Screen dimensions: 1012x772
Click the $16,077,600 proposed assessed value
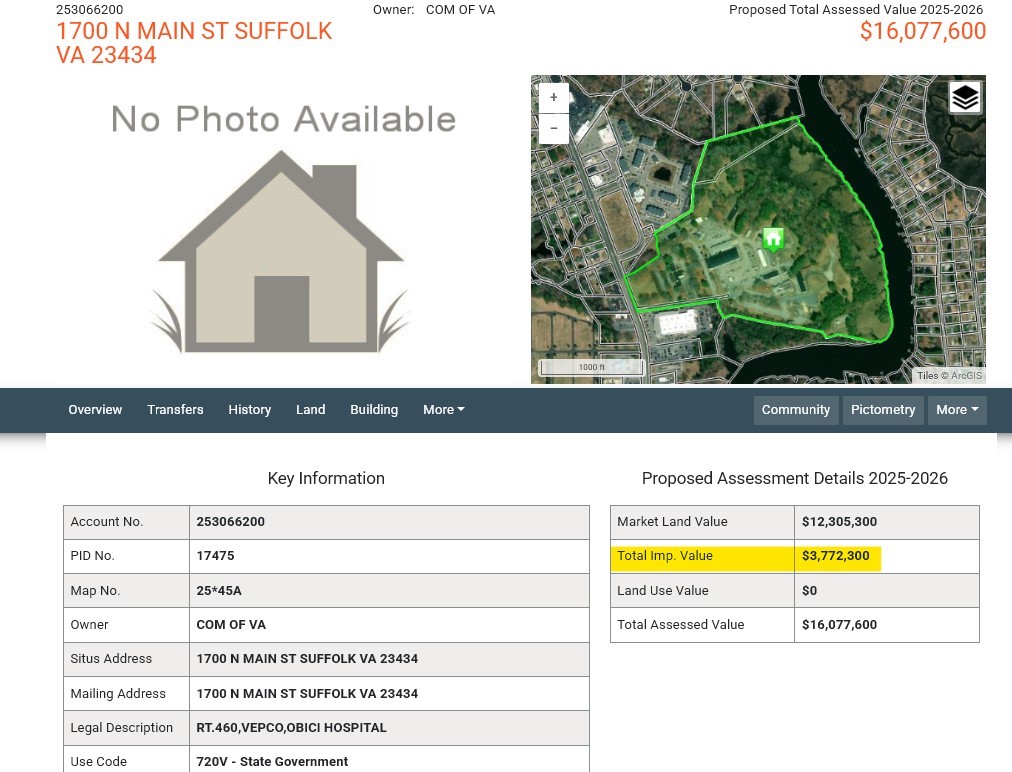pyautogui.click(x=922, y=31)
